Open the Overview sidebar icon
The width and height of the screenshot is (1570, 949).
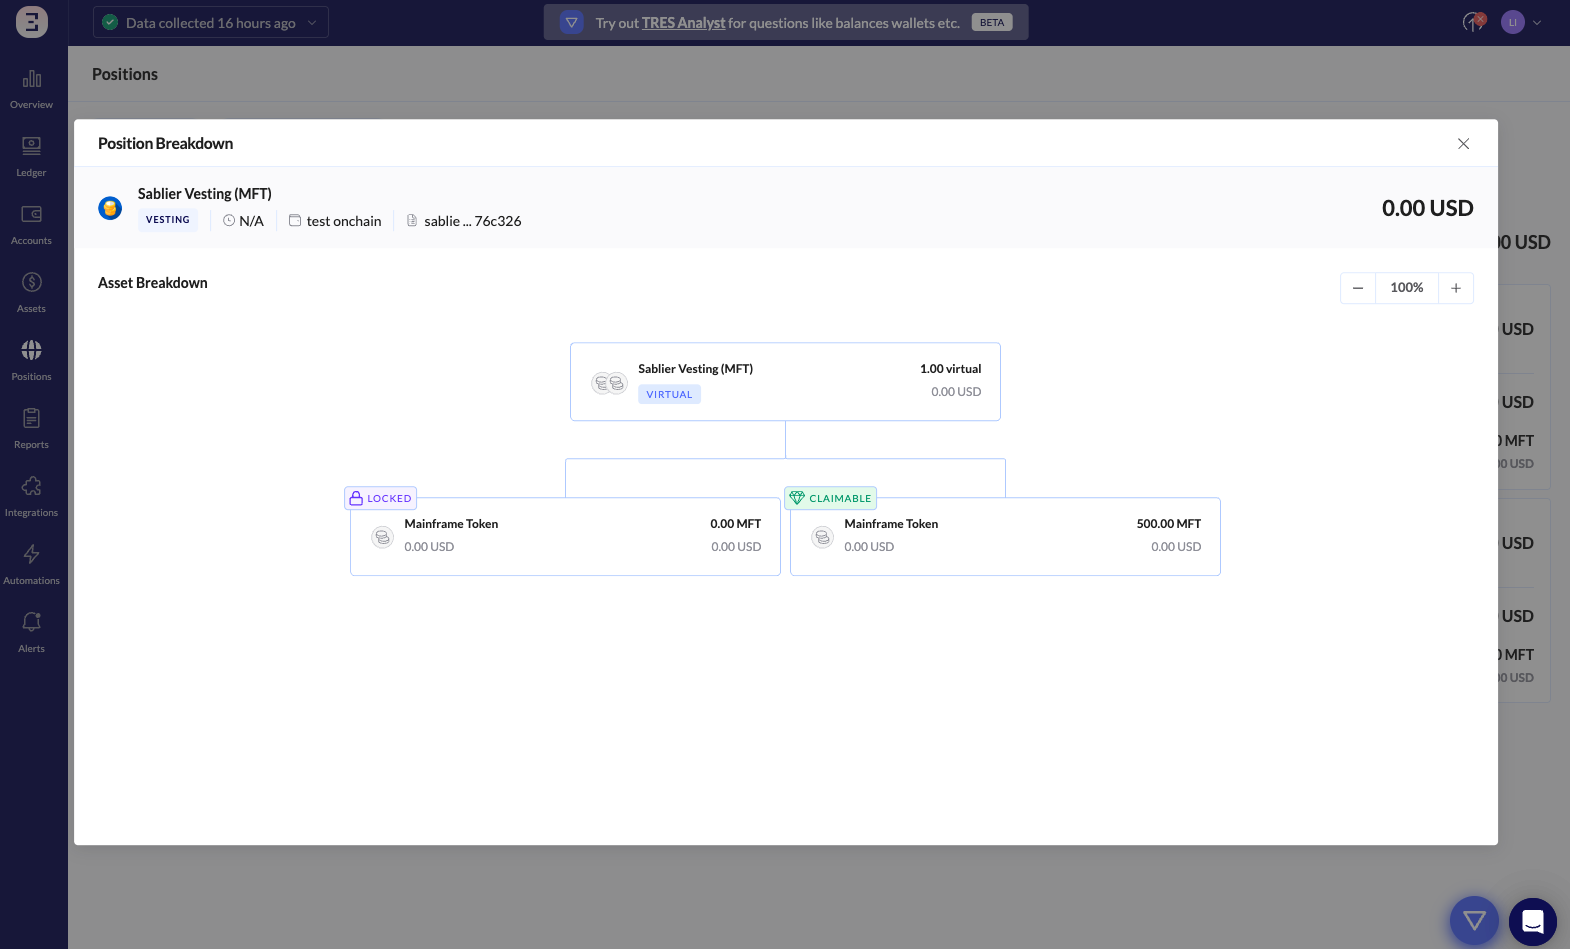coord(32,80)
